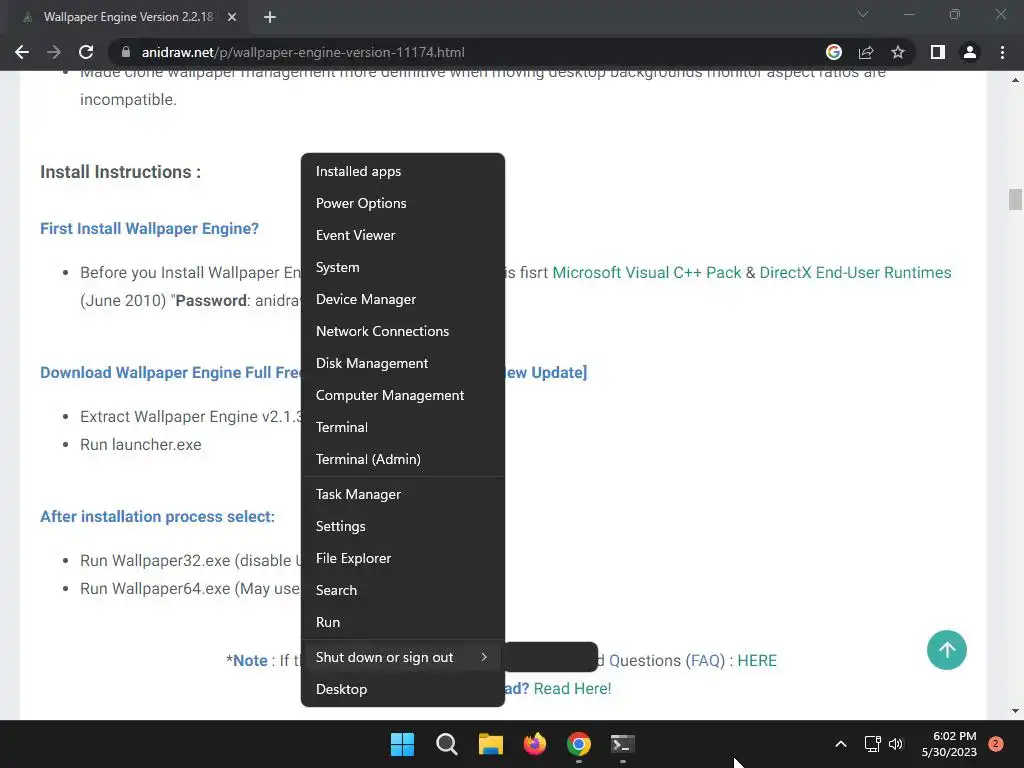Open DirectX End-User Runtimes link
1024x768 pixels.
coord(855,272)
